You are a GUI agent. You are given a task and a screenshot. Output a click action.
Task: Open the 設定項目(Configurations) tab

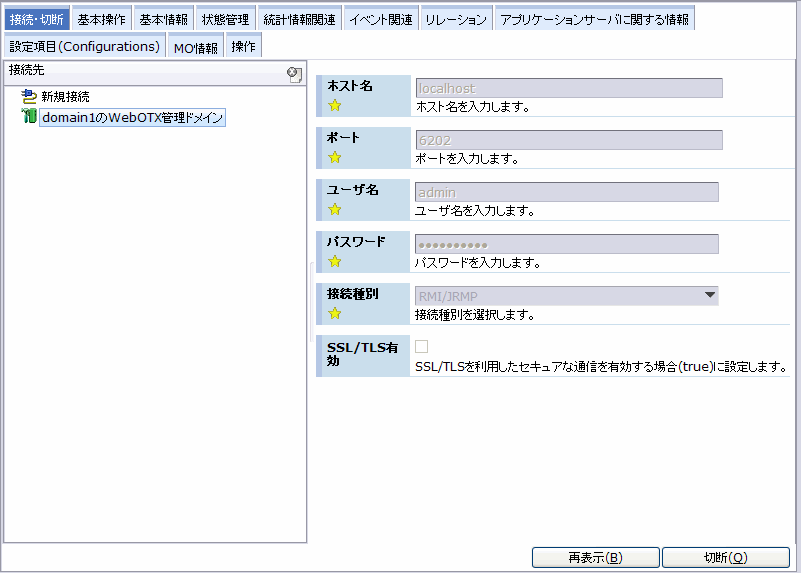pyautogui.click(x=84, y=46)
